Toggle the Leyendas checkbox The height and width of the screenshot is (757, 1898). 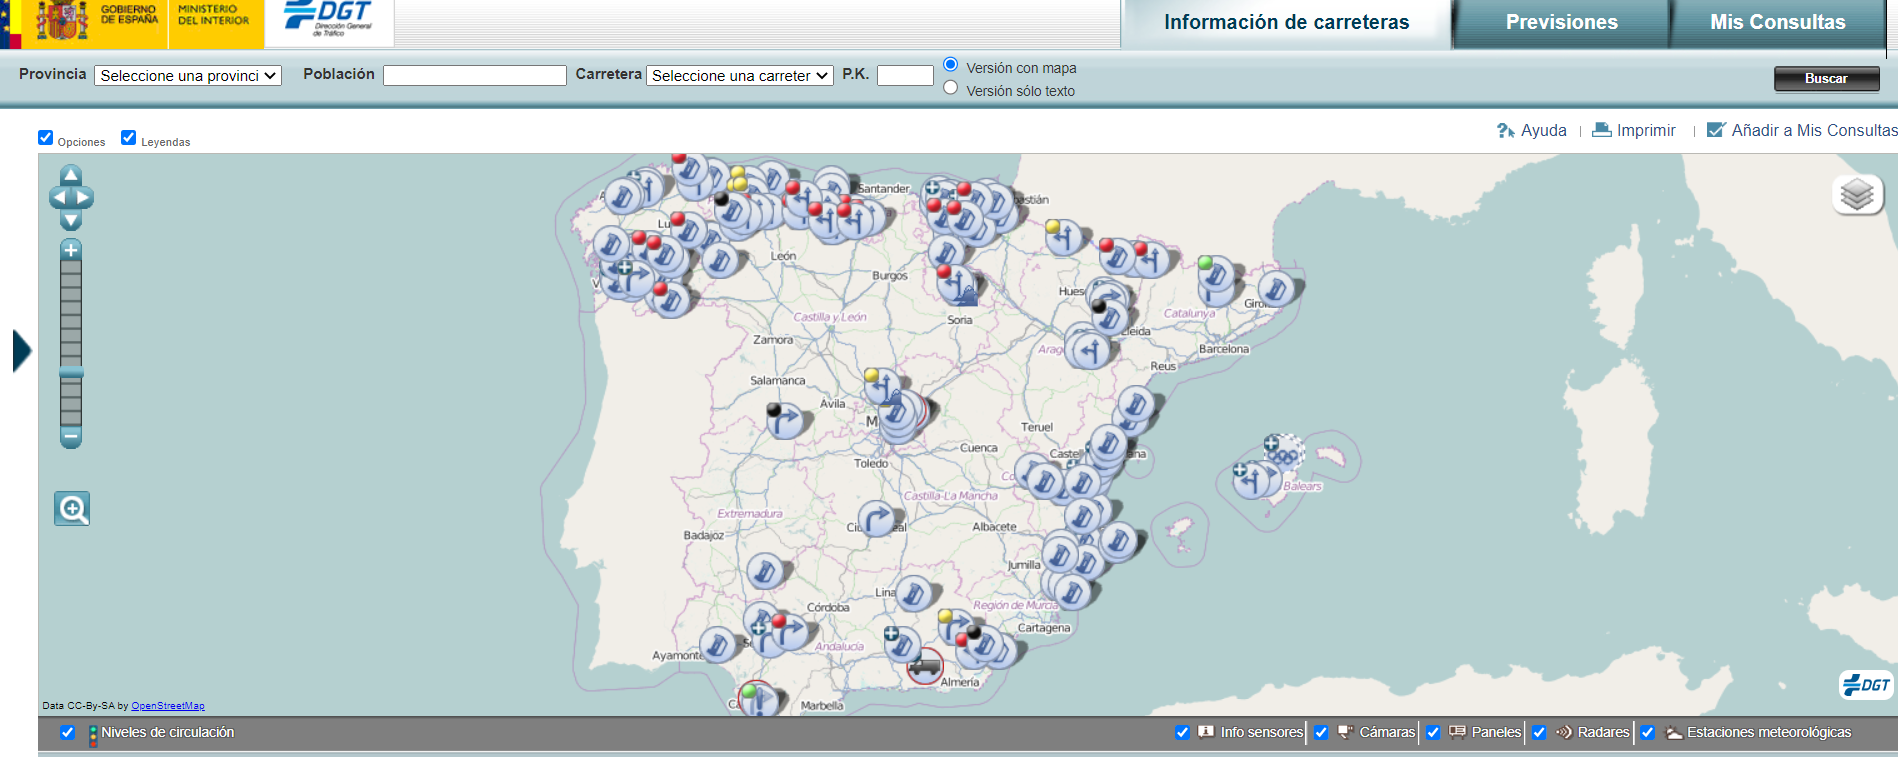pos(129,138)
